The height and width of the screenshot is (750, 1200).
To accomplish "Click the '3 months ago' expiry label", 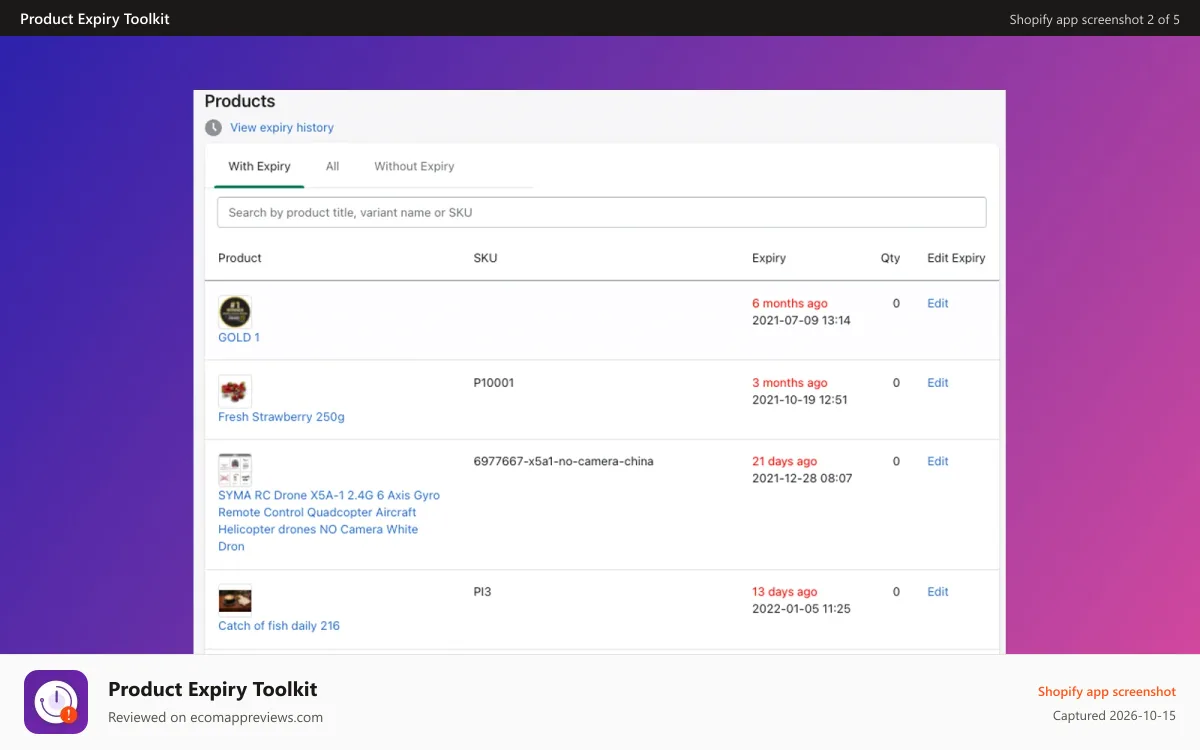I will pyautogui.click(x=790, y=383).
